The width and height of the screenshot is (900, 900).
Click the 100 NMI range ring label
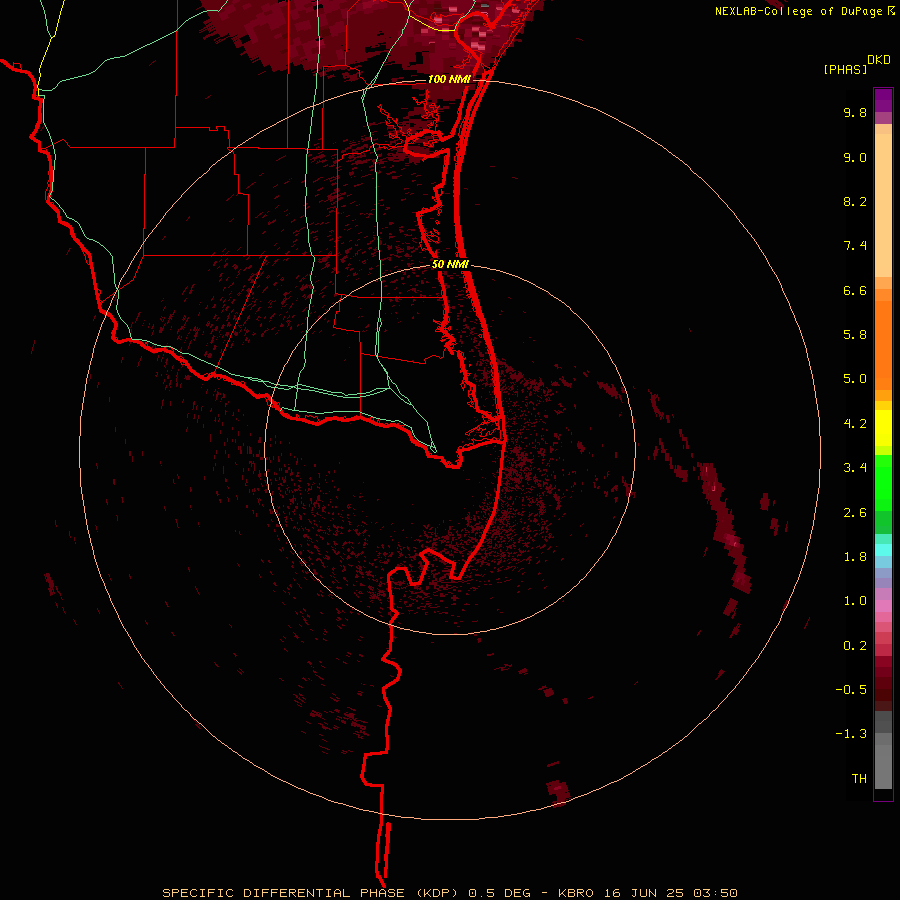point(449,79)
